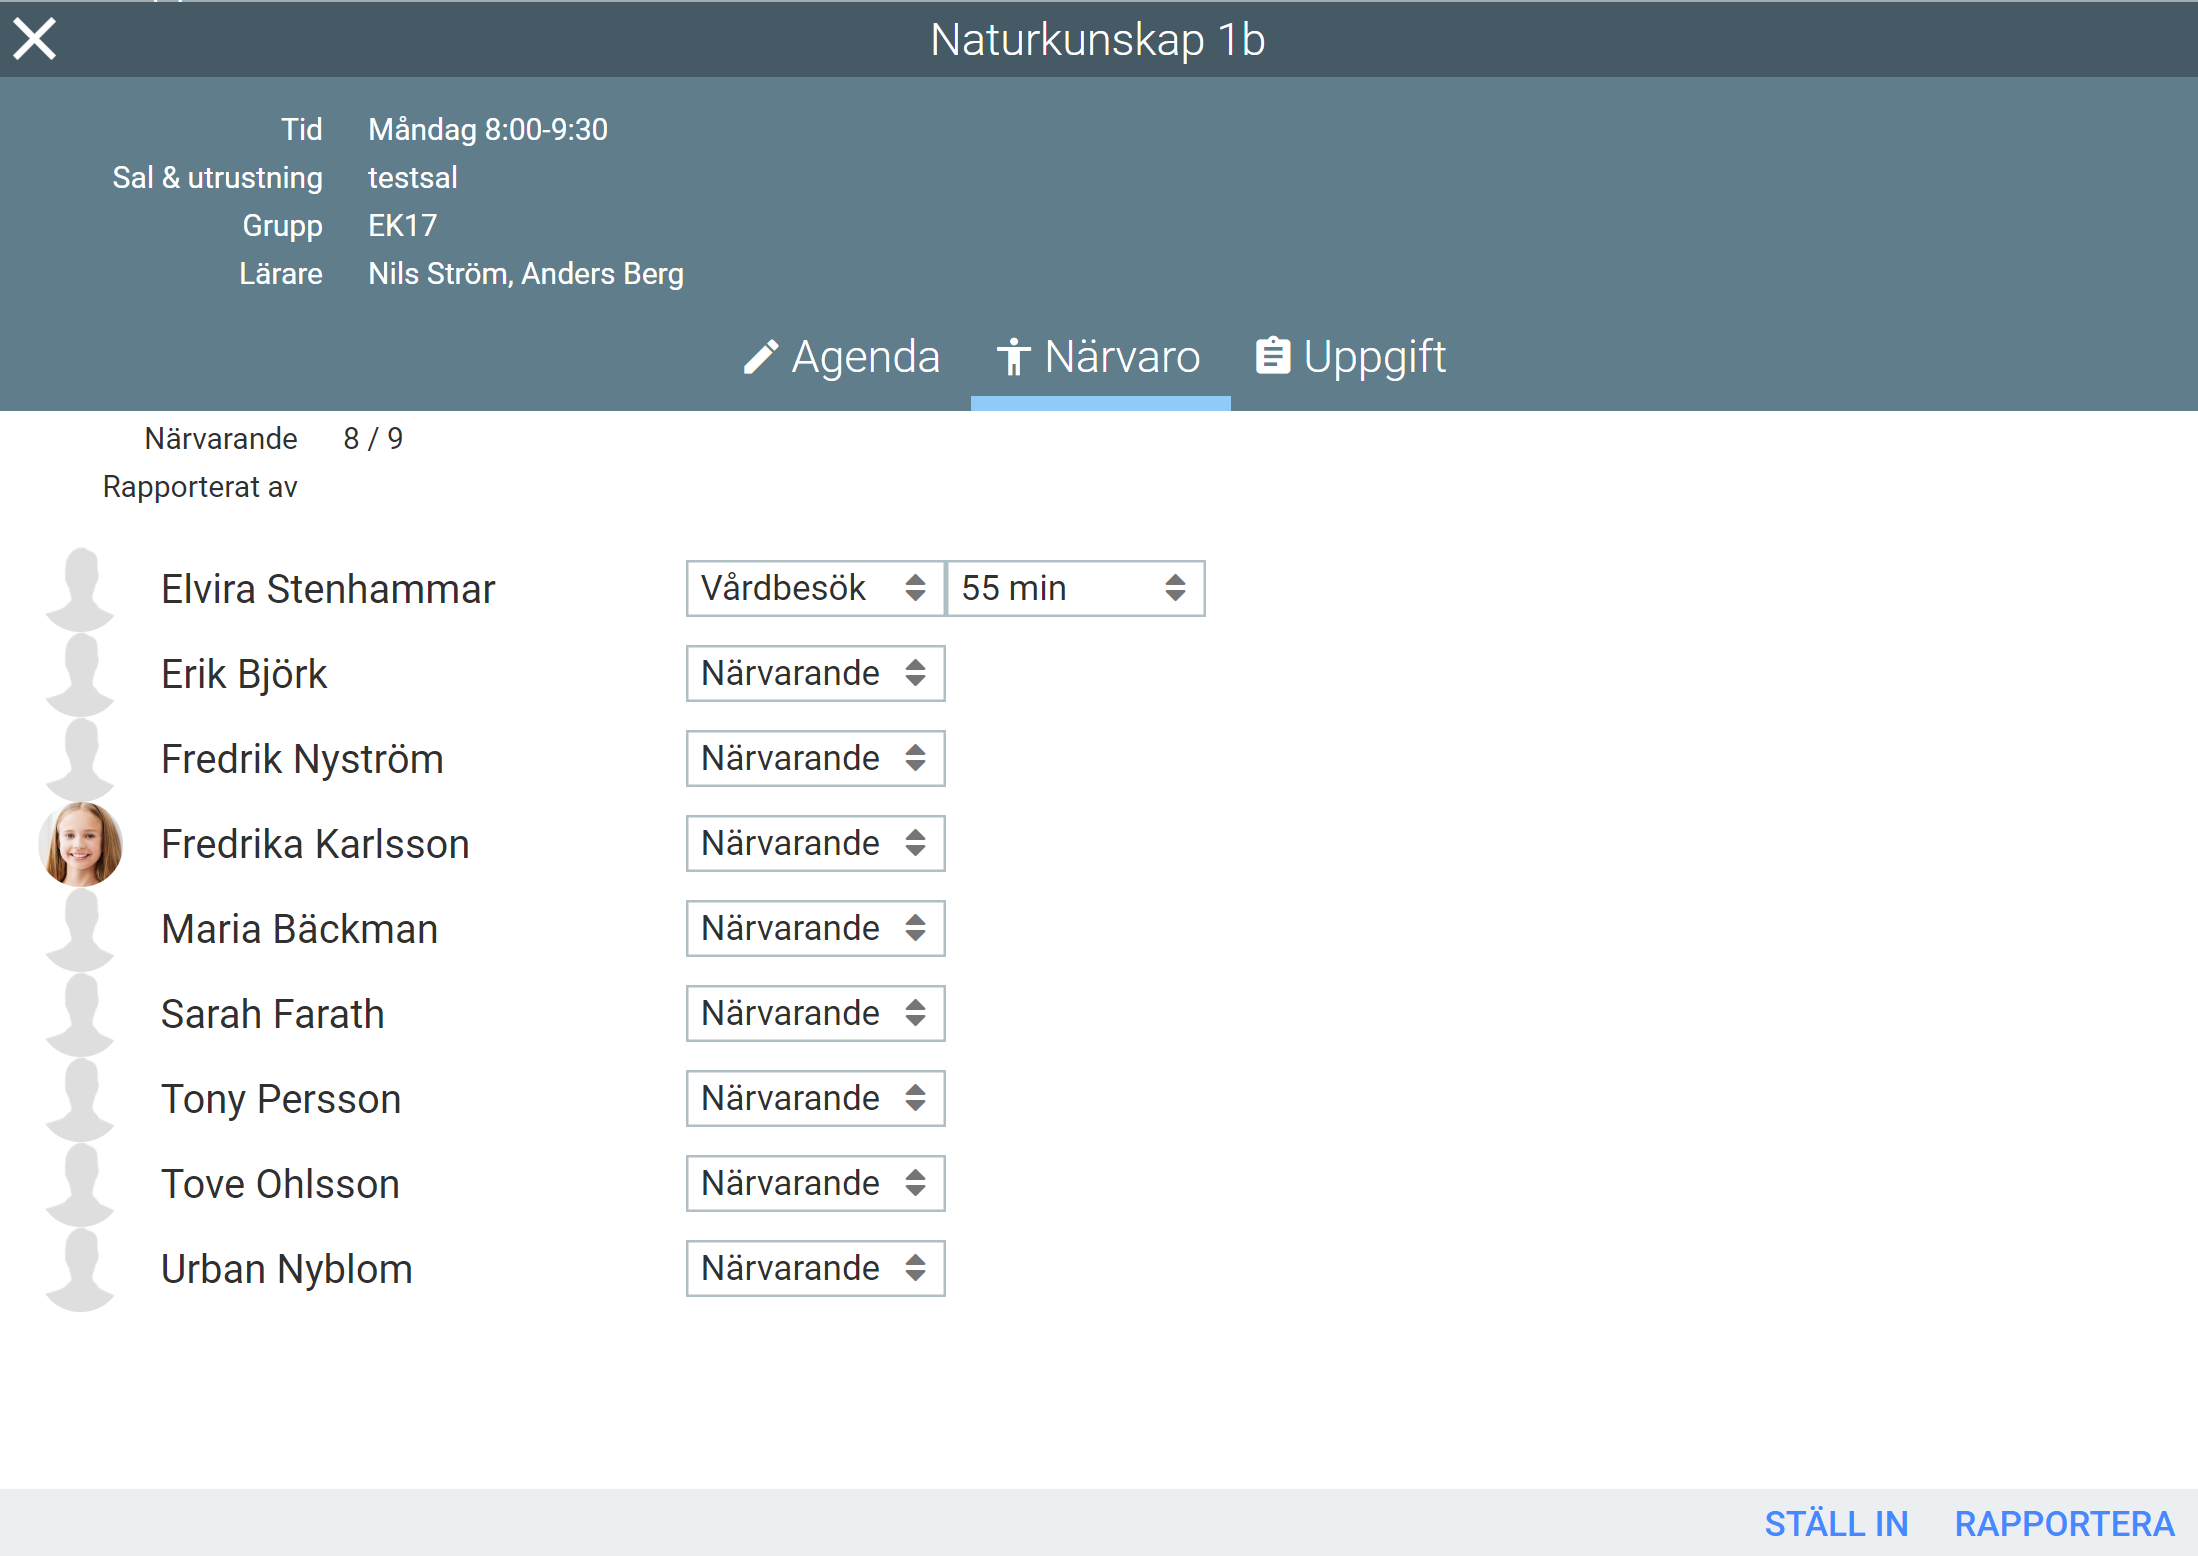Viewport: 2198px width, 1556px height.
Task: Click the STÄLL IN button
Action: pyautogui.click(x=1836, y=1524)
